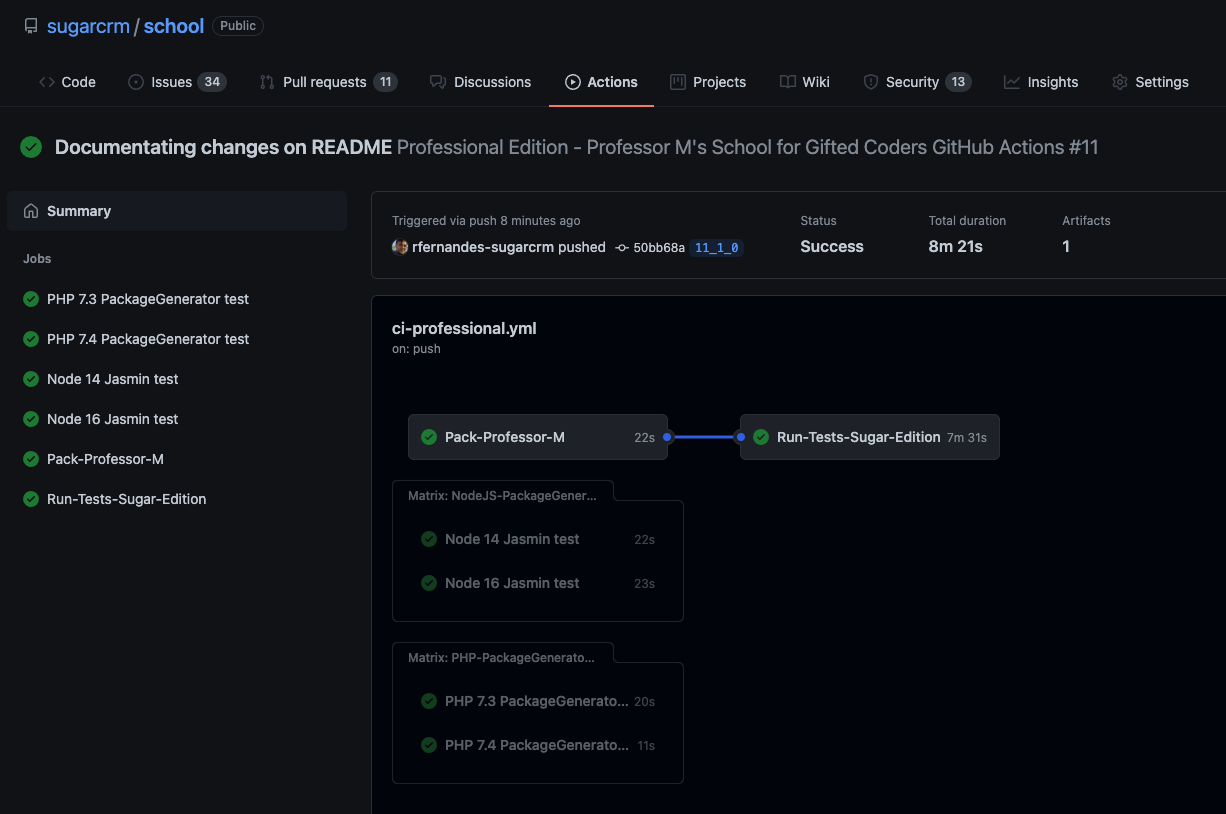
Task: Open the Actions tab
Action: [601, 82]
